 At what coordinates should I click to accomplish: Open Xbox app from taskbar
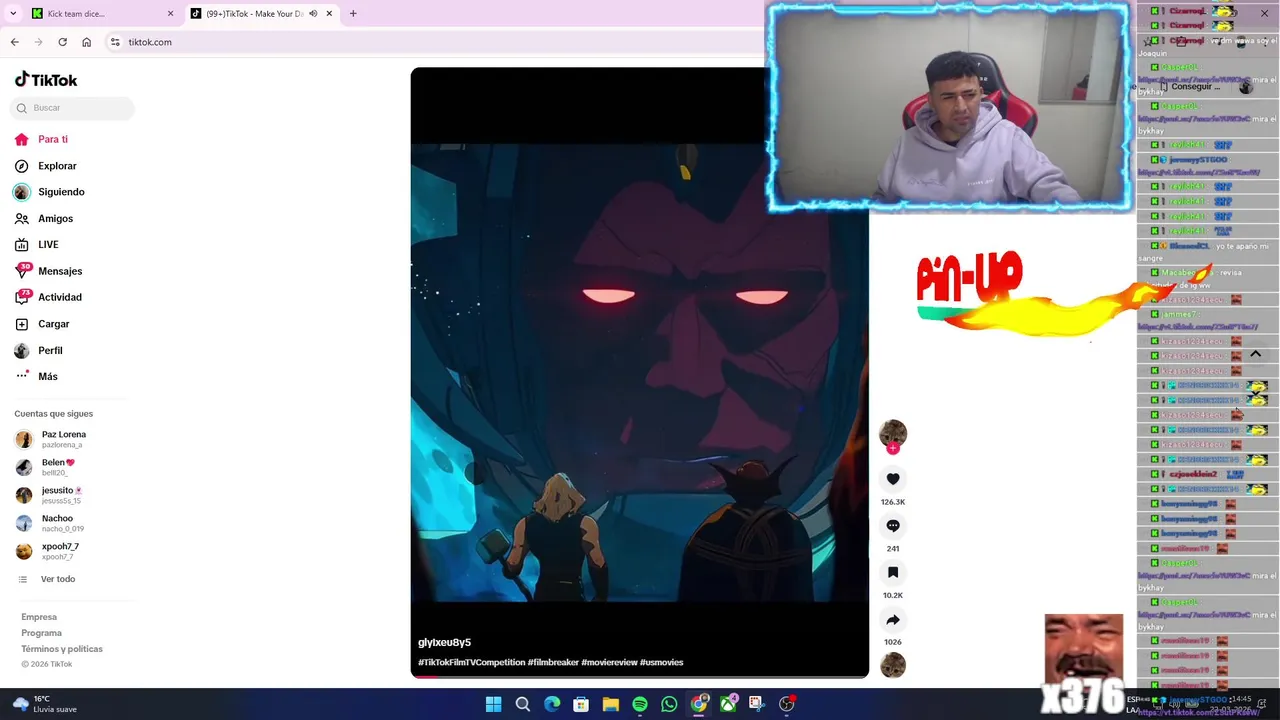(728, 704)
